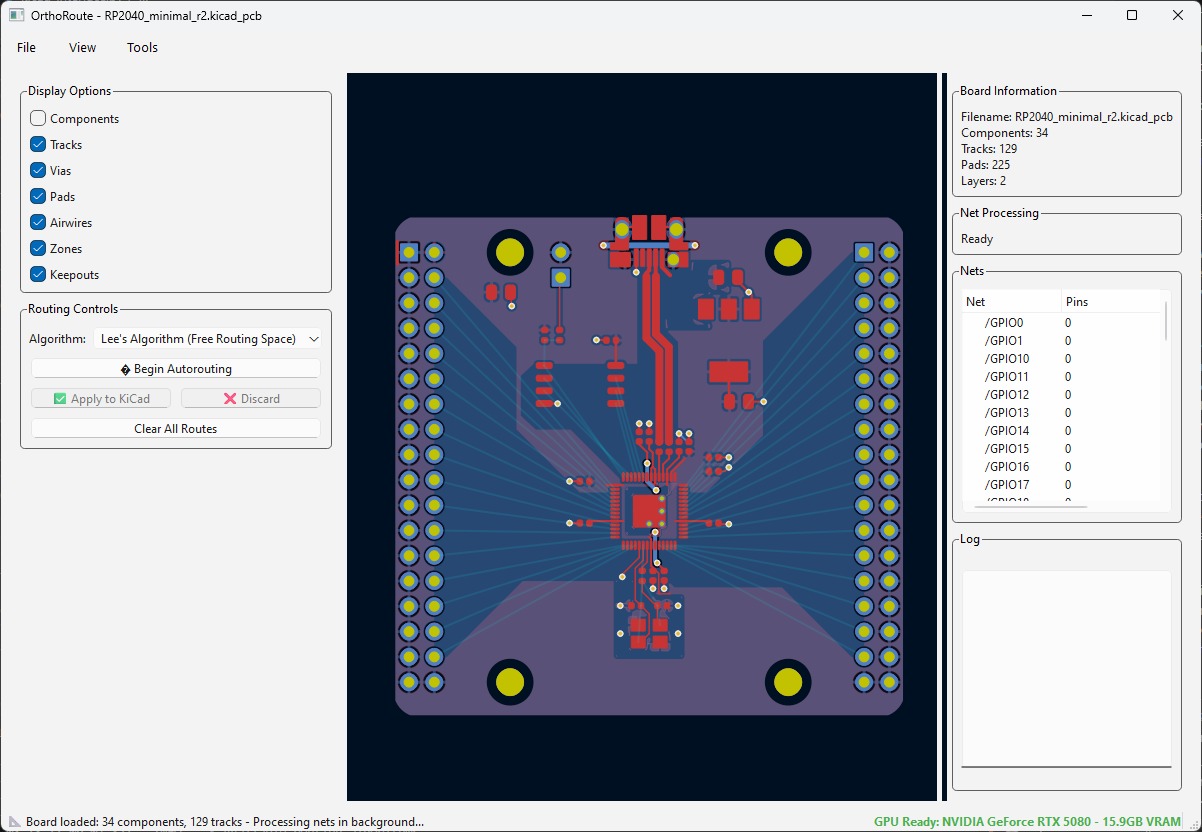The image size is (1202, 832).
Task: Open the View menu
Action: tap(82, 47)
